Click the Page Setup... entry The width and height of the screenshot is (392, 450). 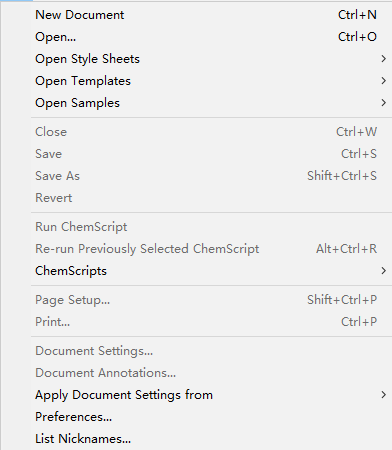click(x=211, y=300)
